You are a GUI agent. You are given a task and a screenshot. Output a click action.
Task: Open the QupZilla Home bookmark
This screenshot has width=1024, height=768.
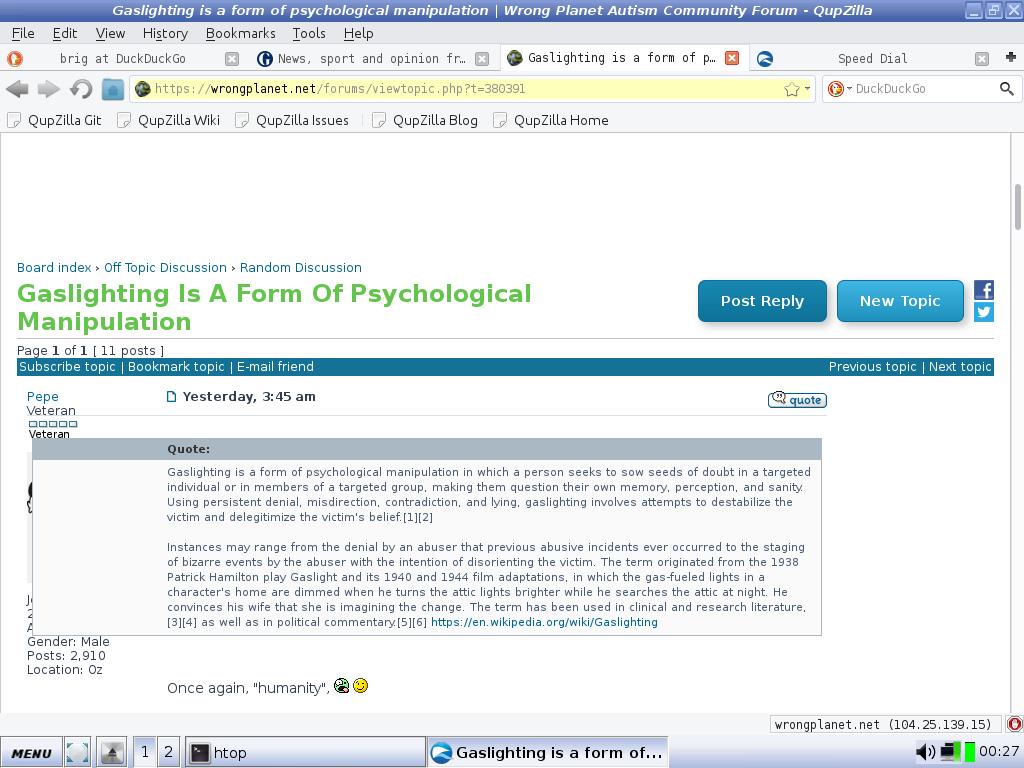coord(551,120)
